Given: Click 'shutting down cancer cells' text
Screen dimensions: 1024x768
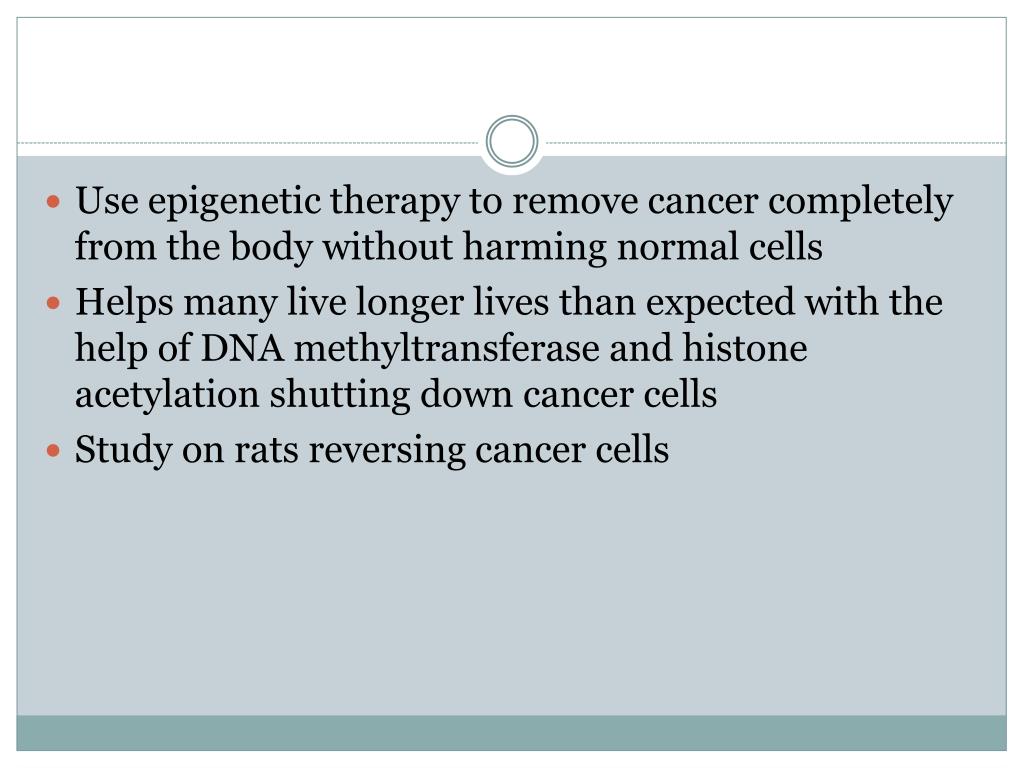Looking at the screenshot, I should click(493, 395).
